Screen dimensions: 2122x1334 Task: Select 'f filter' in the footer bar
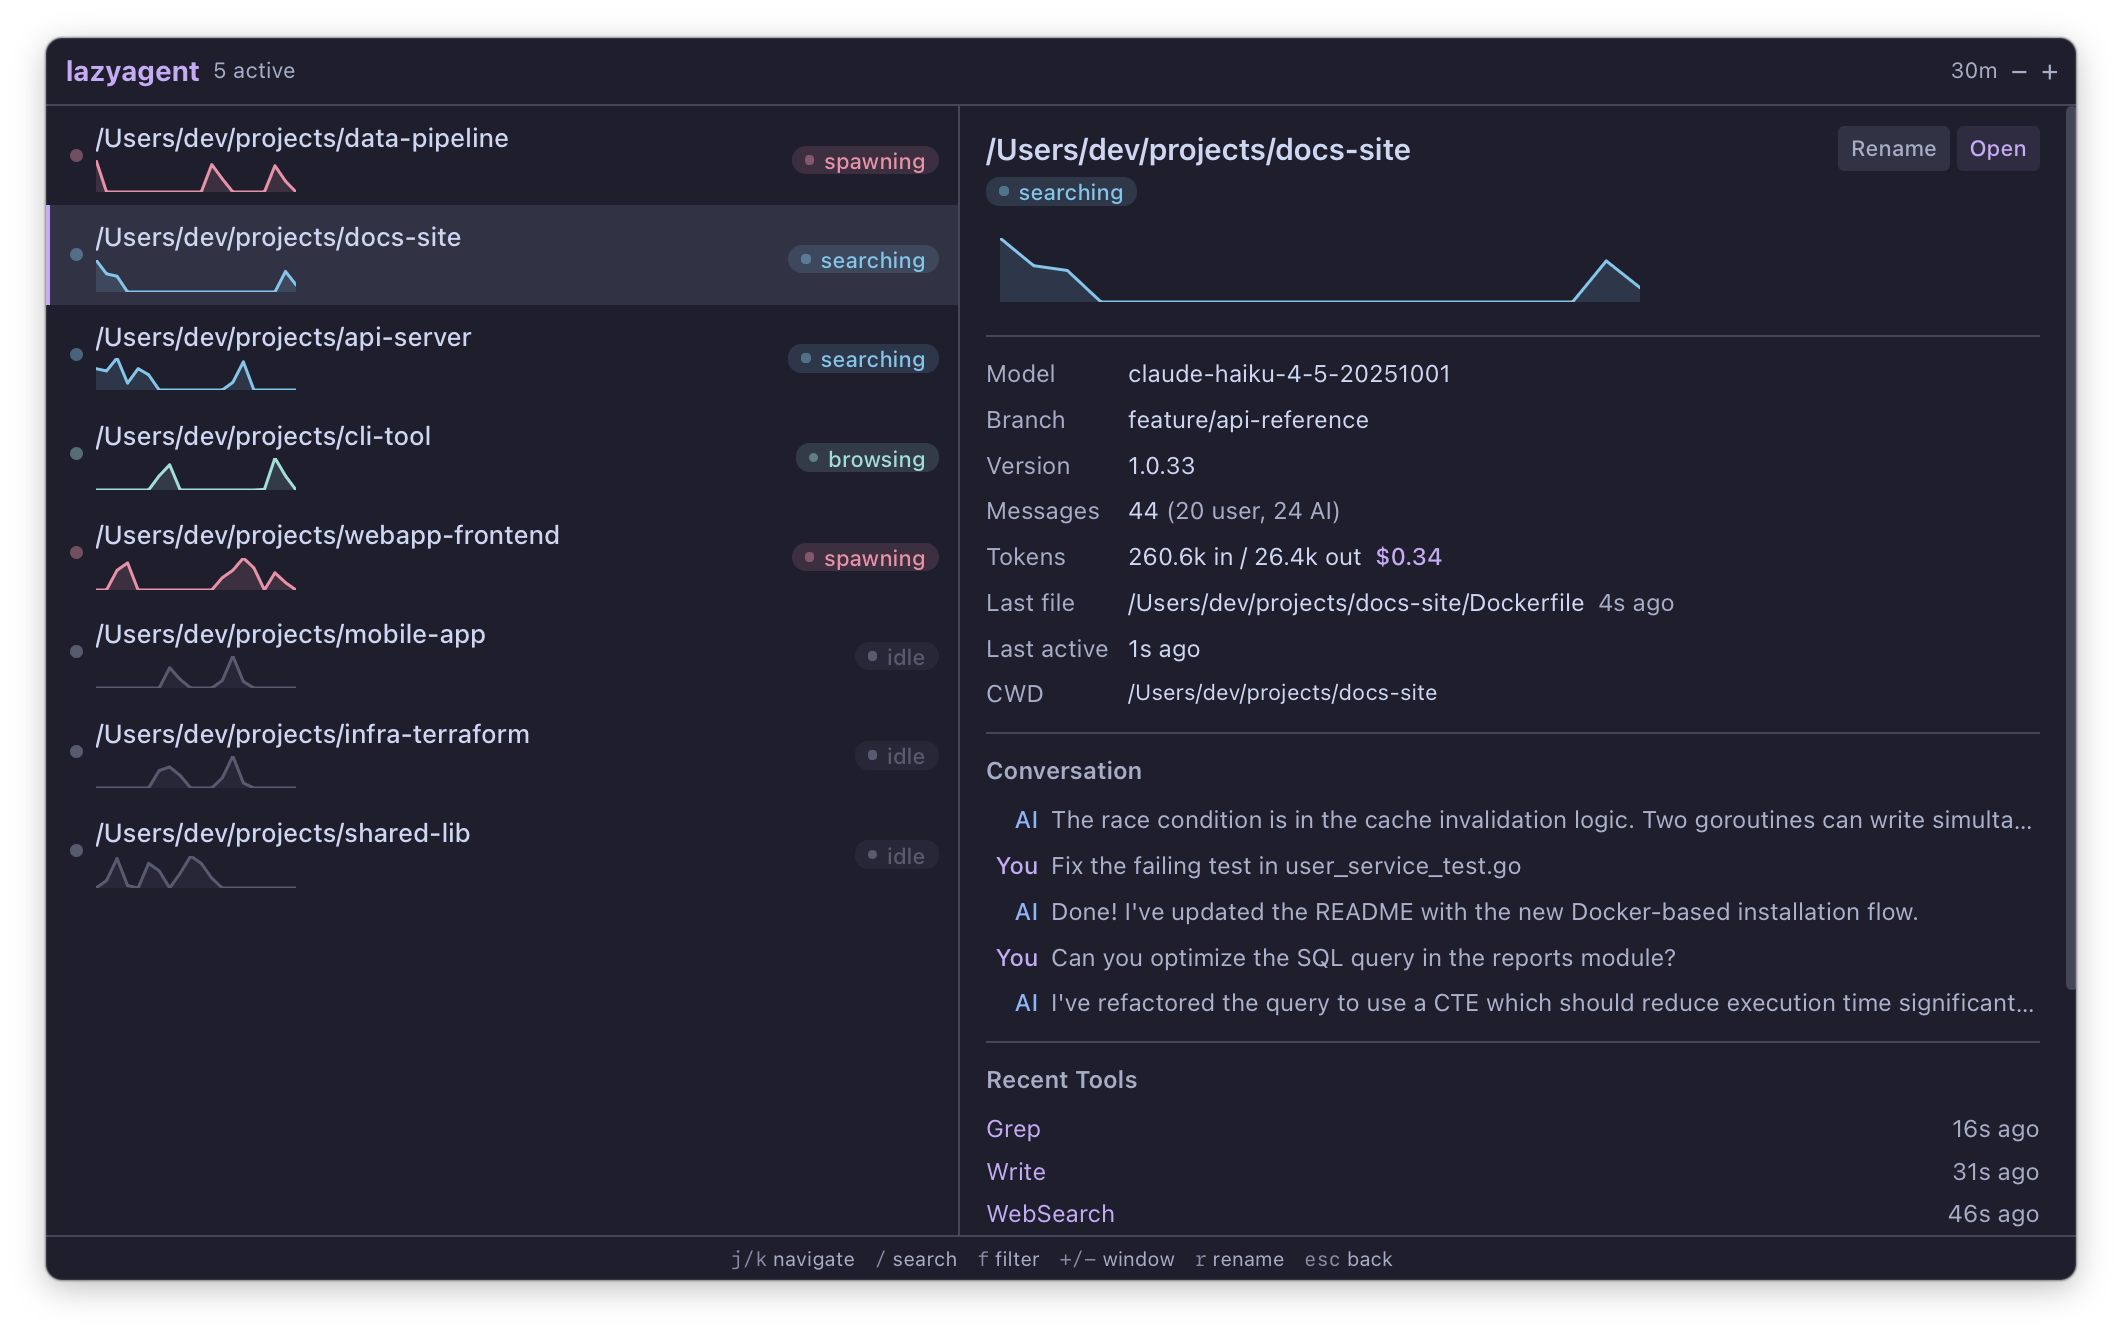pyautogui.click(x=1008, y=1259)
